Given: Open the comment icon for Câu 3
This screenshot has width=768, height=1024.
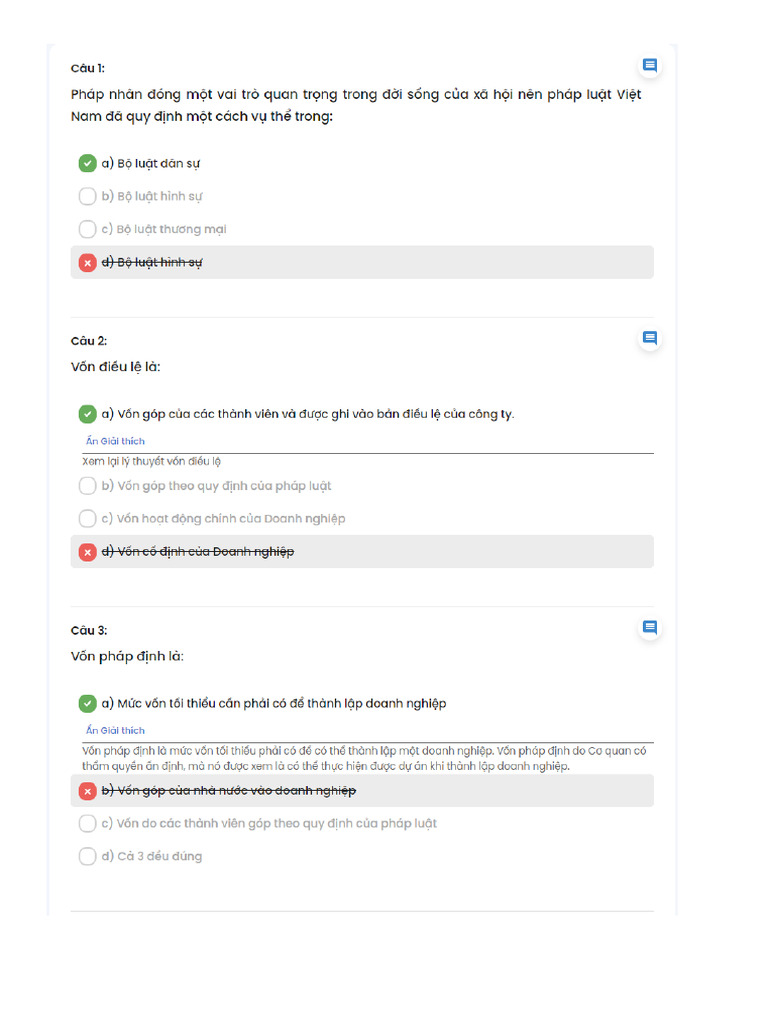Looking at the screenshot, I should point(650,628).
